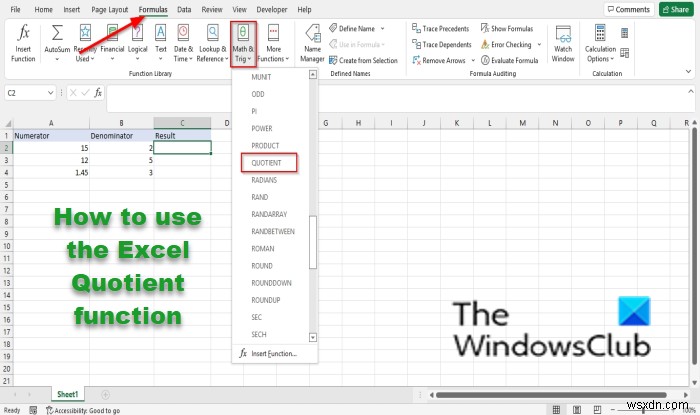Expand the formula bar
The image size is (700, 415).
coord(691,91)
